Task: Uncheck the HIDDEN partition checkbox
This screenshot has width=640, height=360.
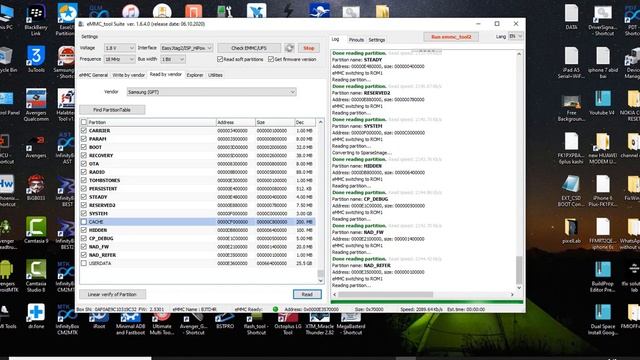Action: (x=84, y=230)
